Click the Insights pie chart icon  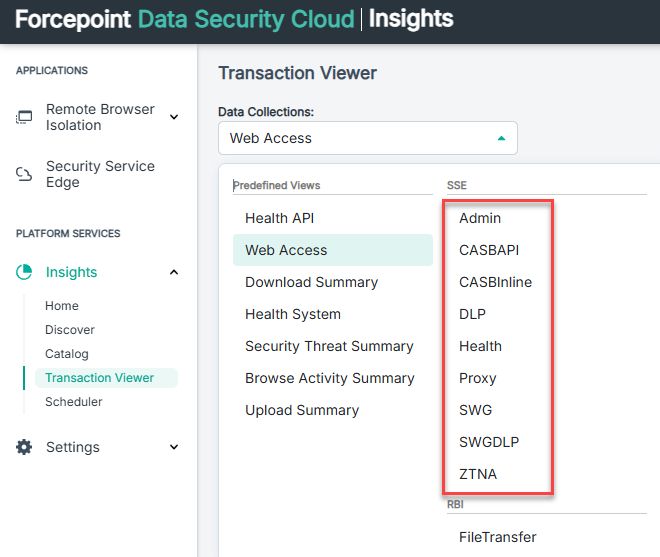coord(24,272)
